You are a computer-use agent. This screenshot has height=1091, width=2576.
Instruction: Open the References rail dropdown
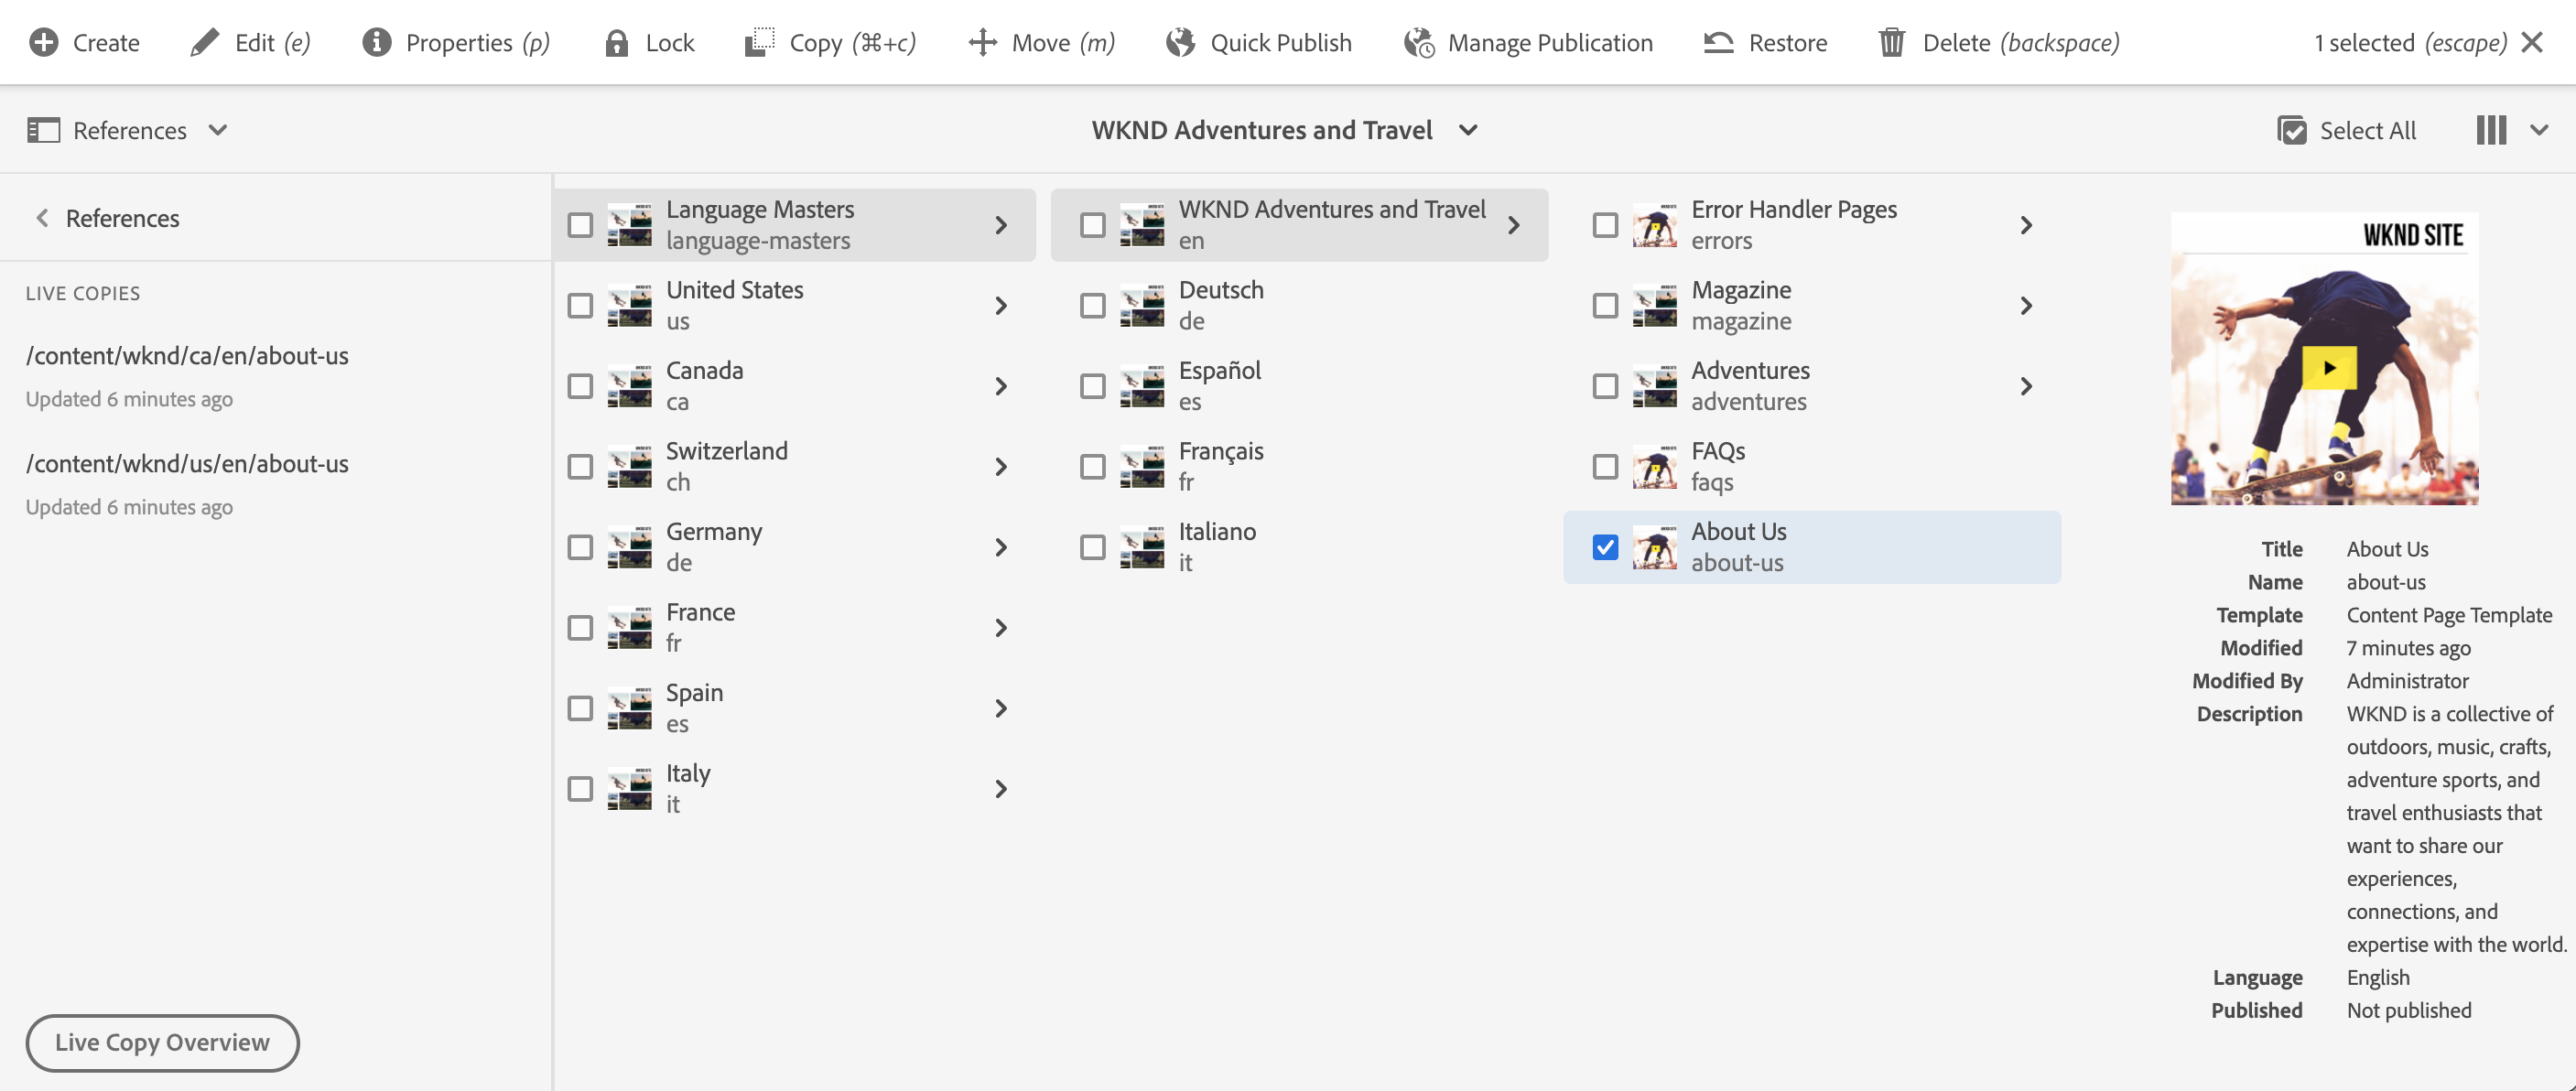point(128,130)
